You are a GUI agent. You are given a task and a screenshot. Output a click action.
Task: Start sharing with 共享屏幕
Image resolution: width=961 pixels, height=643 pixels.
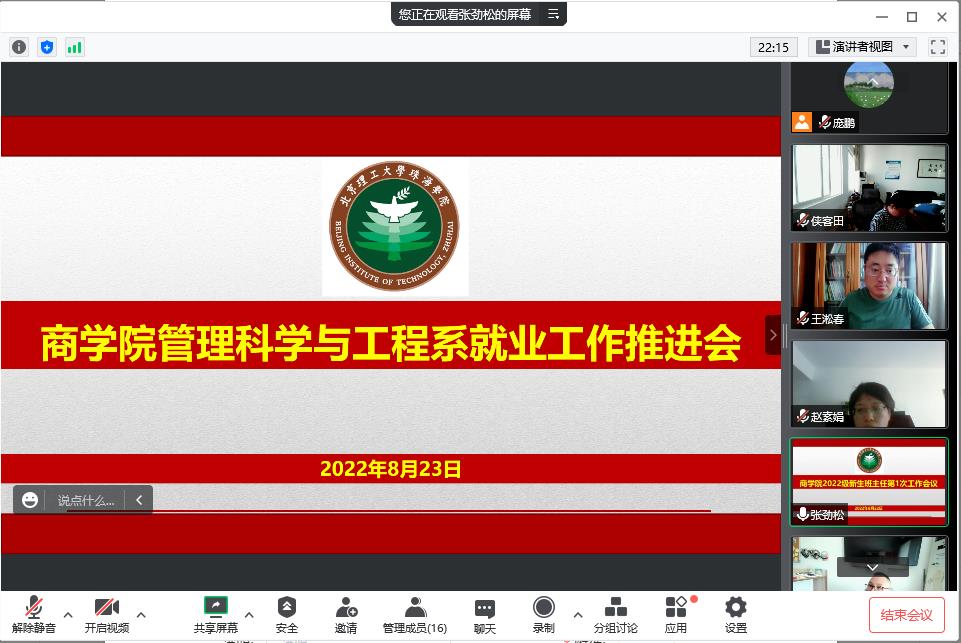click(x=216, y=615)
